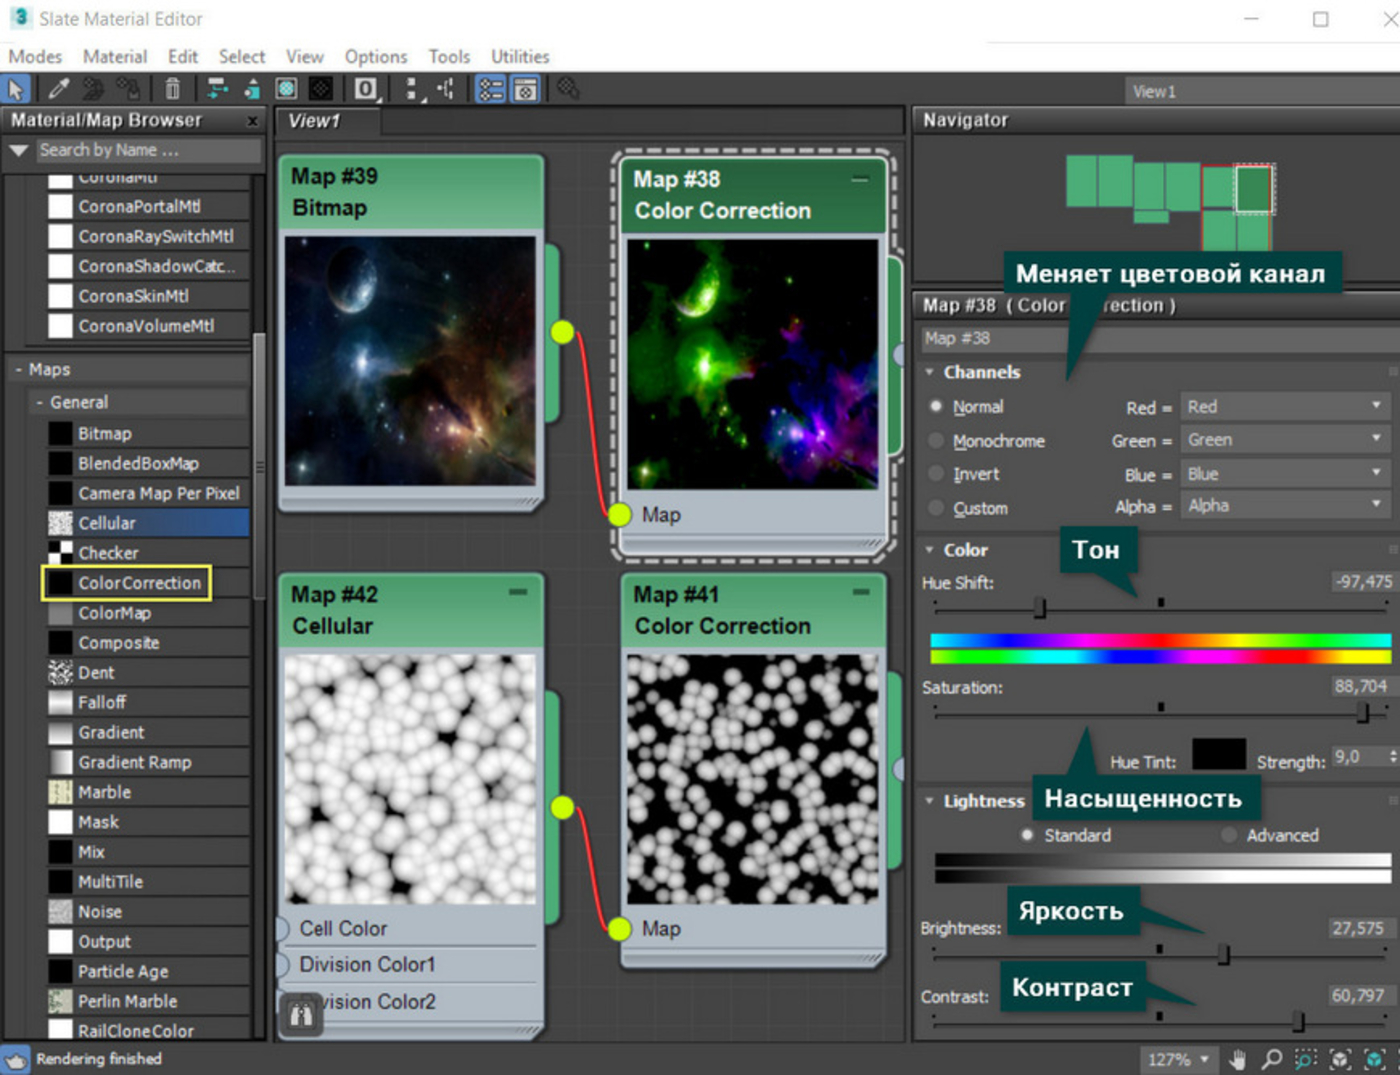This screenshot has height=1075, width=1400.
Task: Open the Utilities menu
Action: [519, 57]
